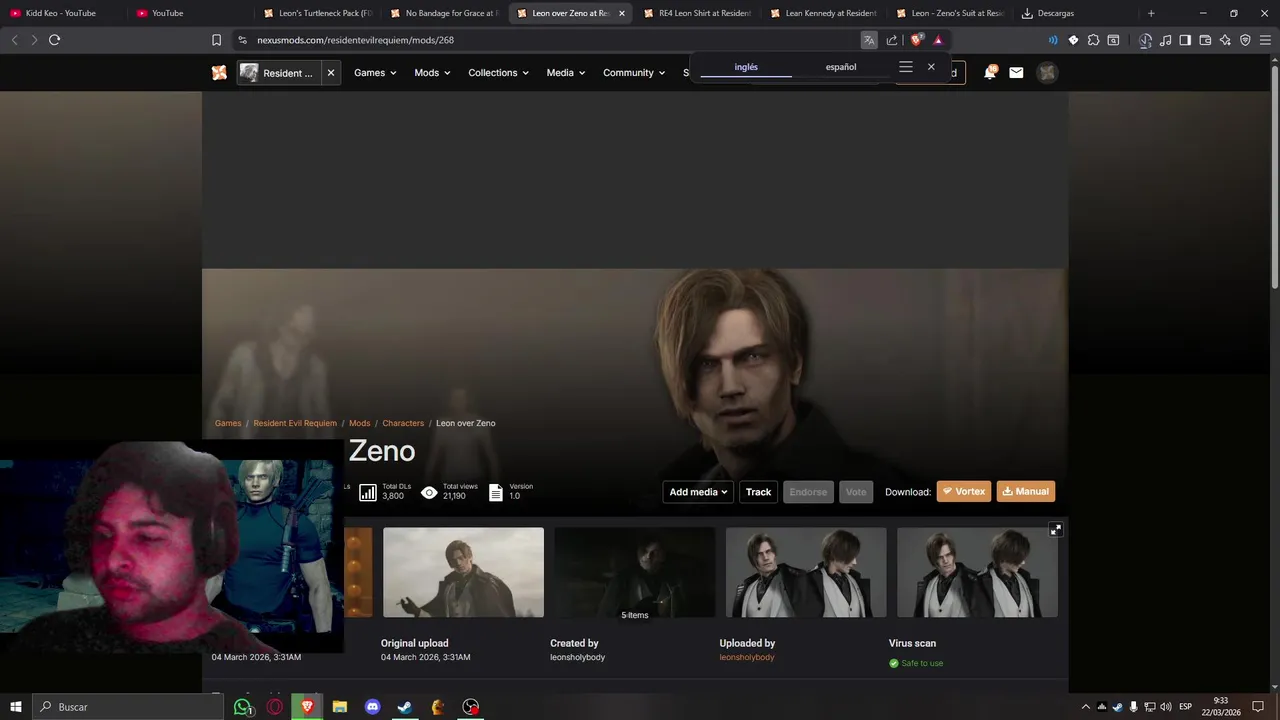Download with Vortex button
This screenshot has height=720, width=1280.
(x=964, y=492)
